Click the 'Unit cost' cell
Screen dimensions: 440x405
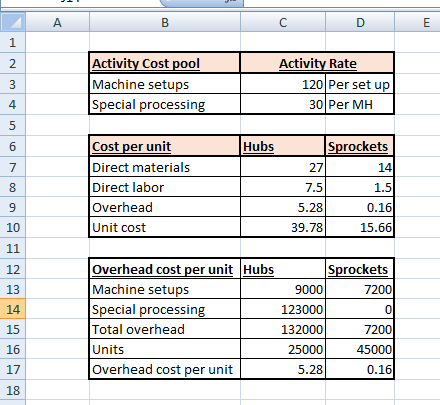tap(165, 227)
